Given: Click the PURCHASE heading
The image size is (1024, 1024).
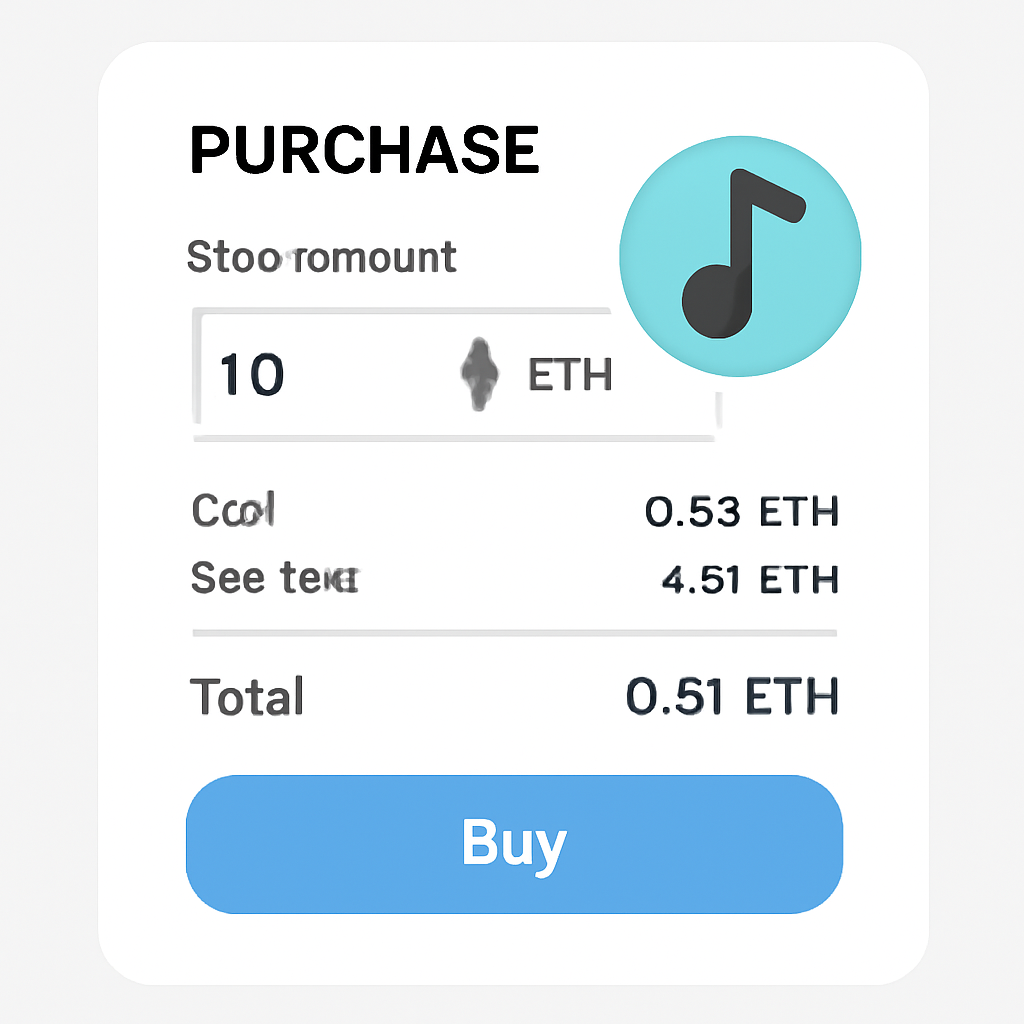Looking at the screenshot, I should pyautogui.click(x=364, y=150).
